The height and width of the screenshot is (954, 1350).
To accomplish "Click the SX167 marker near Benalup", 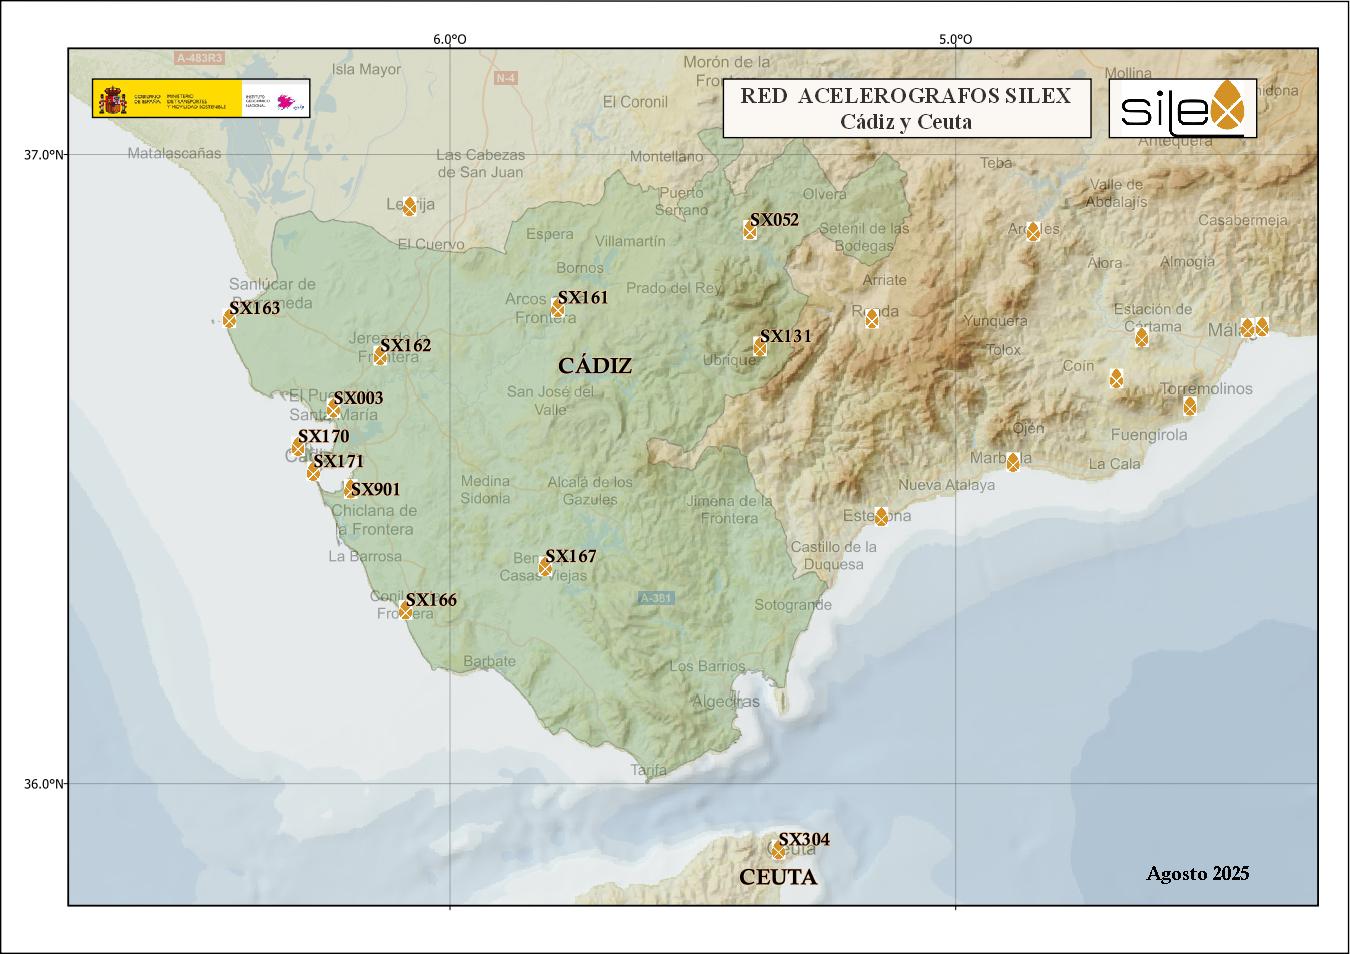I will (545, 568).
